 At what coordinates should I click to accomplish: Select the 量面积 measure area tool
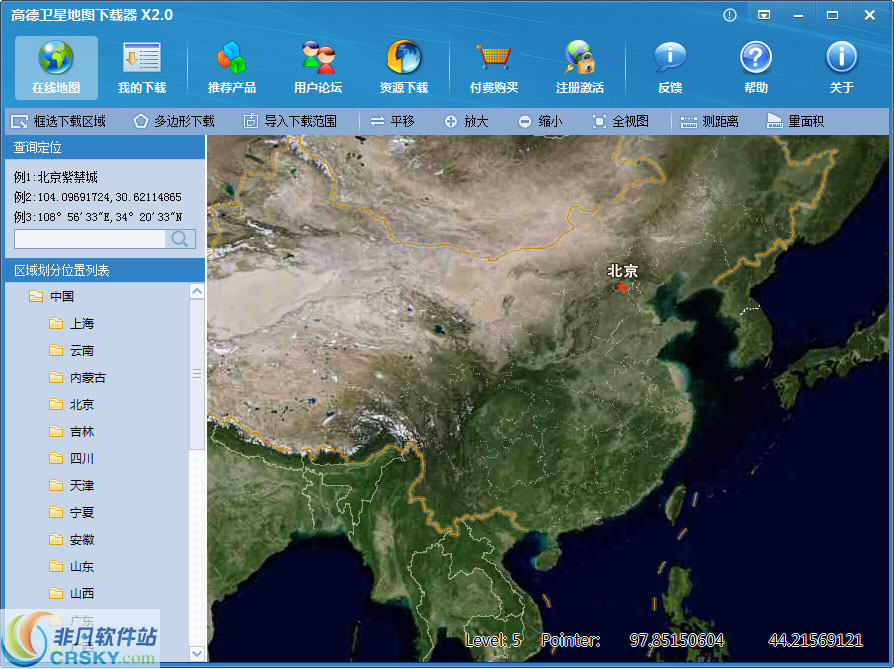click(x=795, y=121)
